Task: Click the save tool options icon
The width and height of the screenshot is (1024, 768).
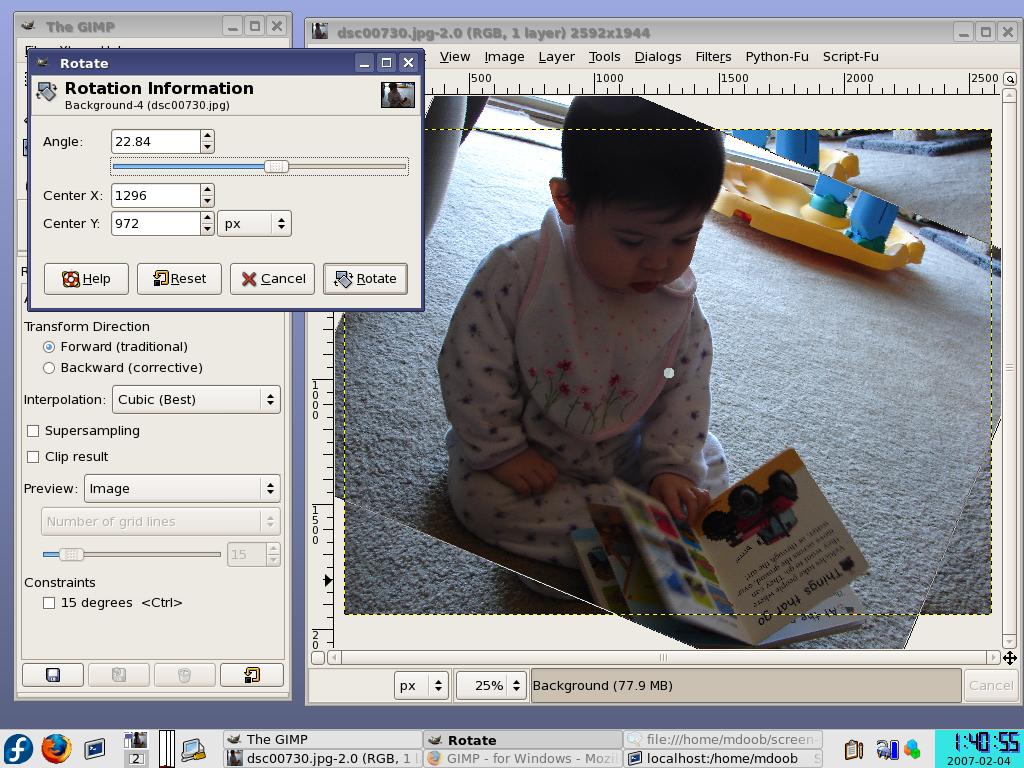Action: tap(53, 675)
